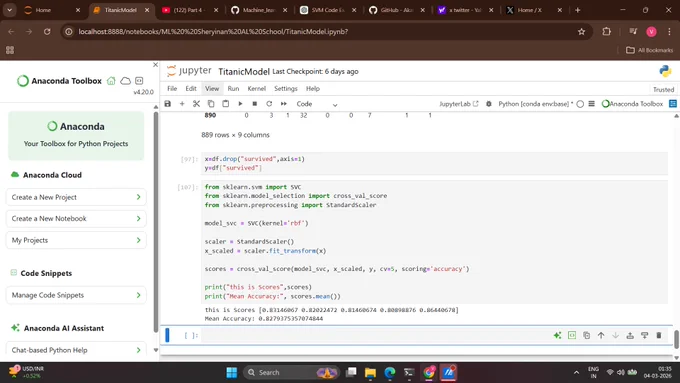Click the Trusted notebook indicator
The height and width of the screenshot is (383, 680).
[x=664, y=89]
